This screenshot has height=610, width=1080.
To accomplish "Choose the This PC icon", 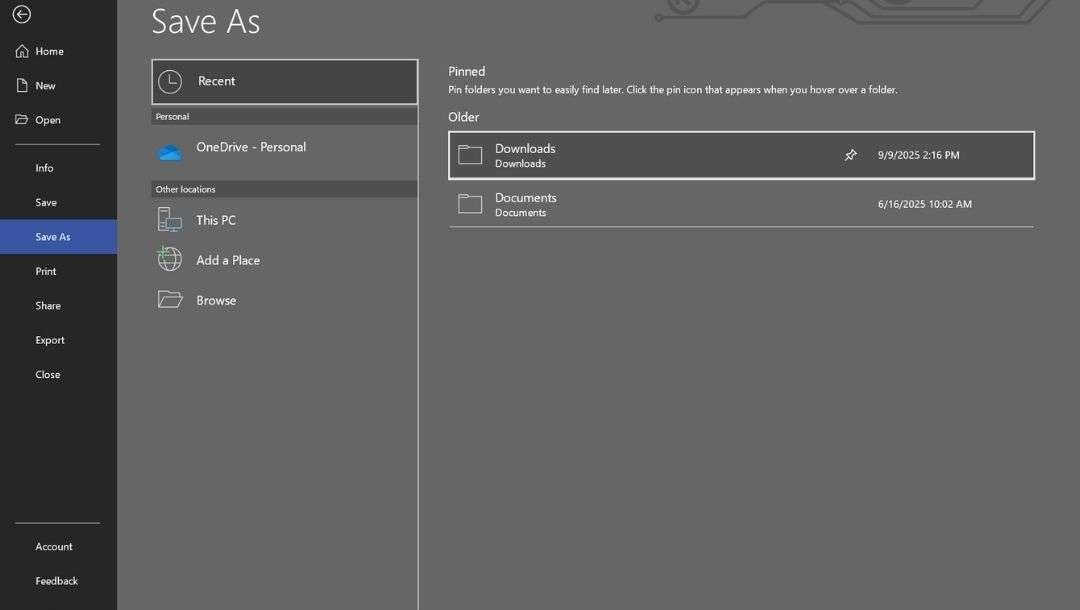I will coord(169,219).
